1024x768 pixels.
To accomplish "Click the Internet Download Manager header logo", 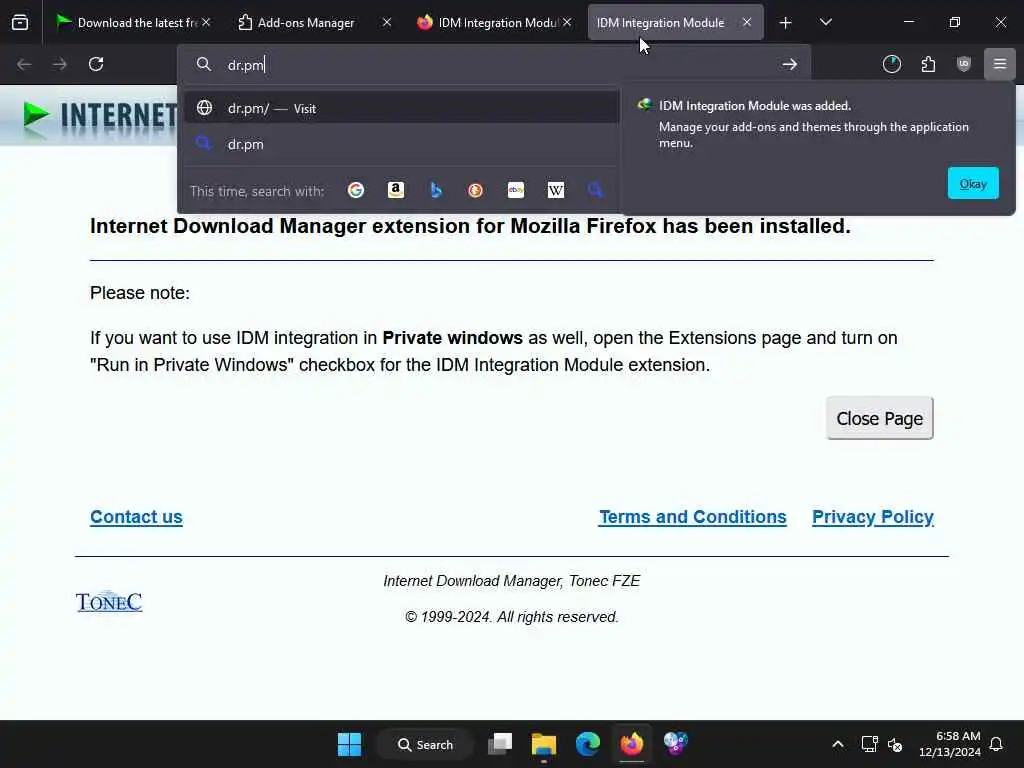I will (99, 116).
